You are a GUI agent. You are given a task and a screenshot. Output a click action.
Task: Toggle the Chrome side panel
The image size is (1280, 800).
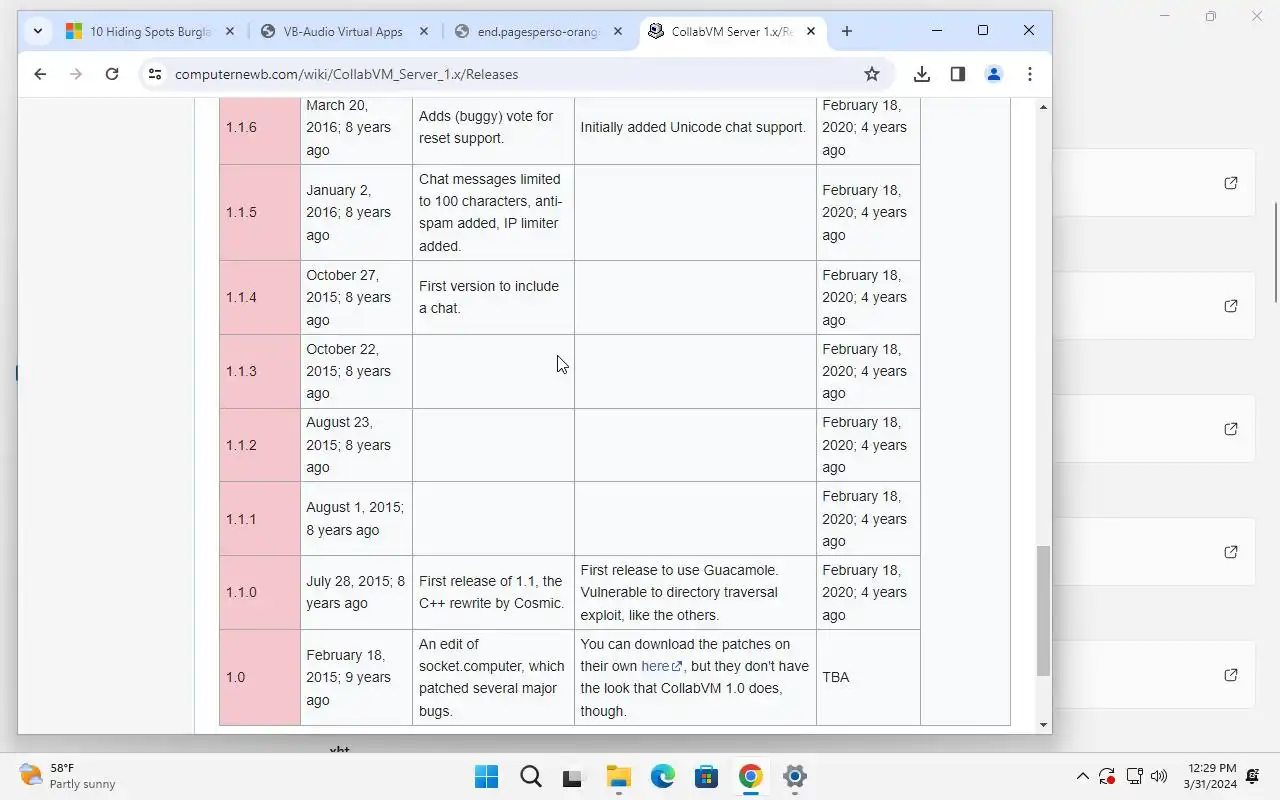[958, 74]
